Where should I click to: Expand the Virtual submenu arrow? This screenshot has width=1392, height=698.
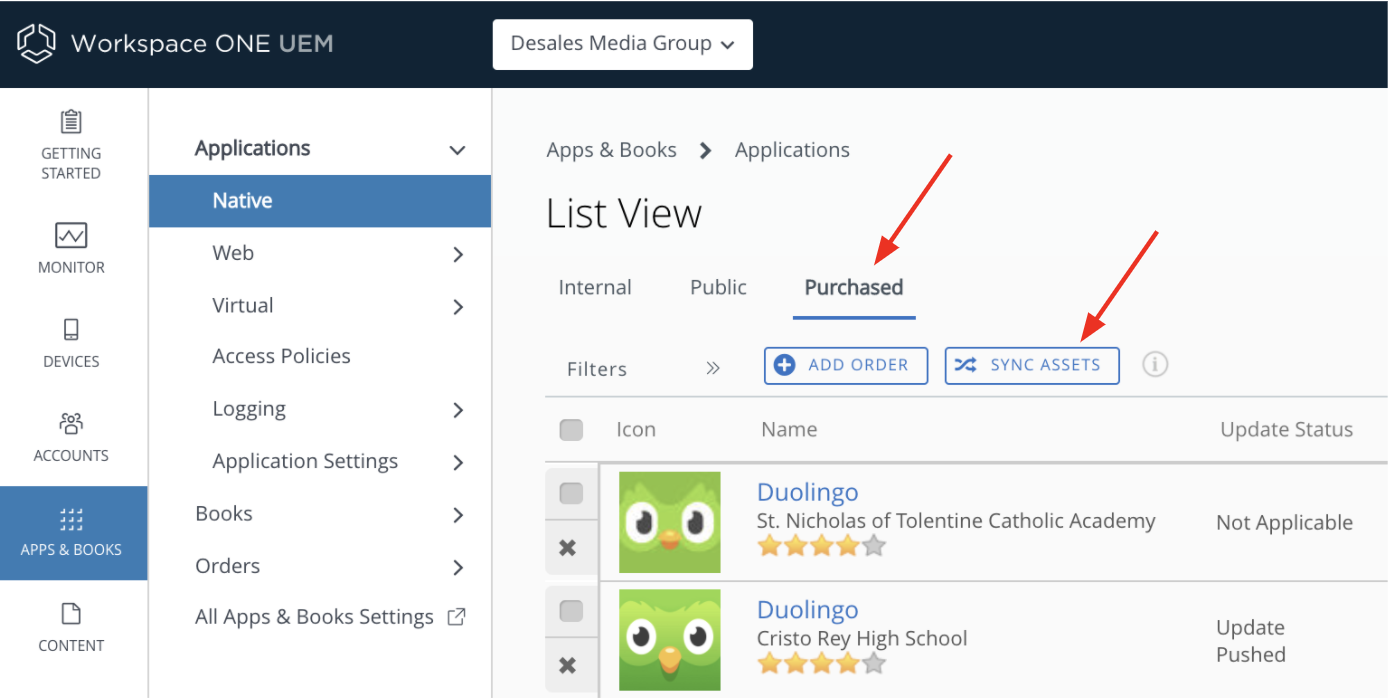tap(458, 306)
